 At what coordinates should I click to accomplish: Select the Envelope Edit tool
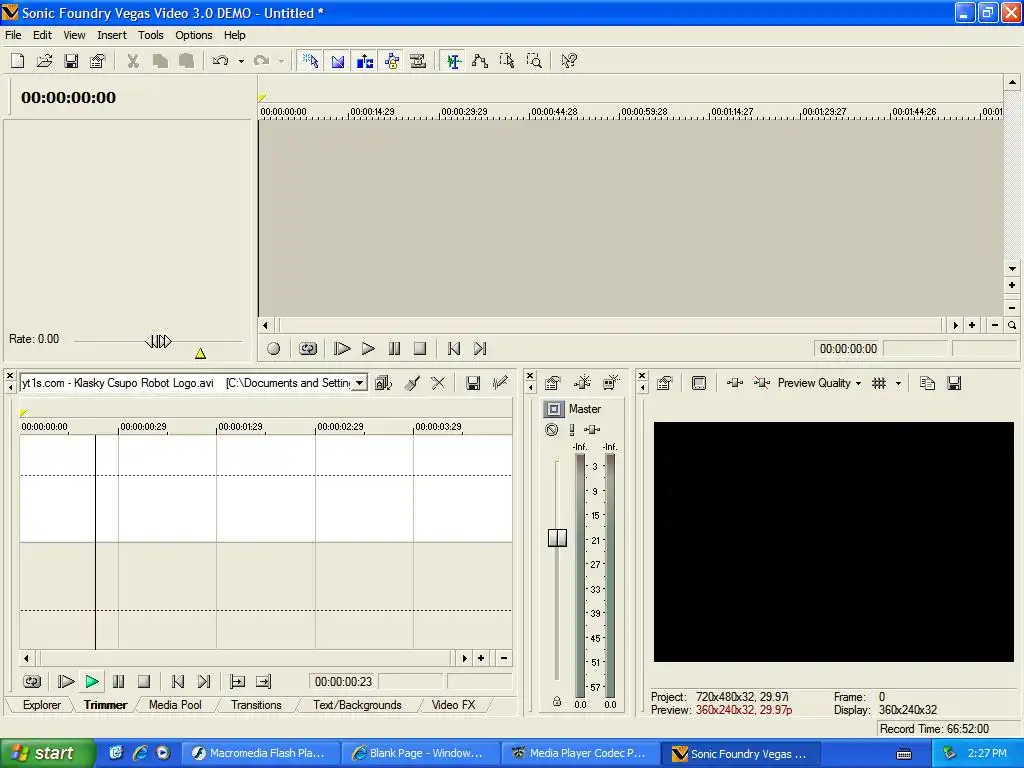click(x=480, y=61)
